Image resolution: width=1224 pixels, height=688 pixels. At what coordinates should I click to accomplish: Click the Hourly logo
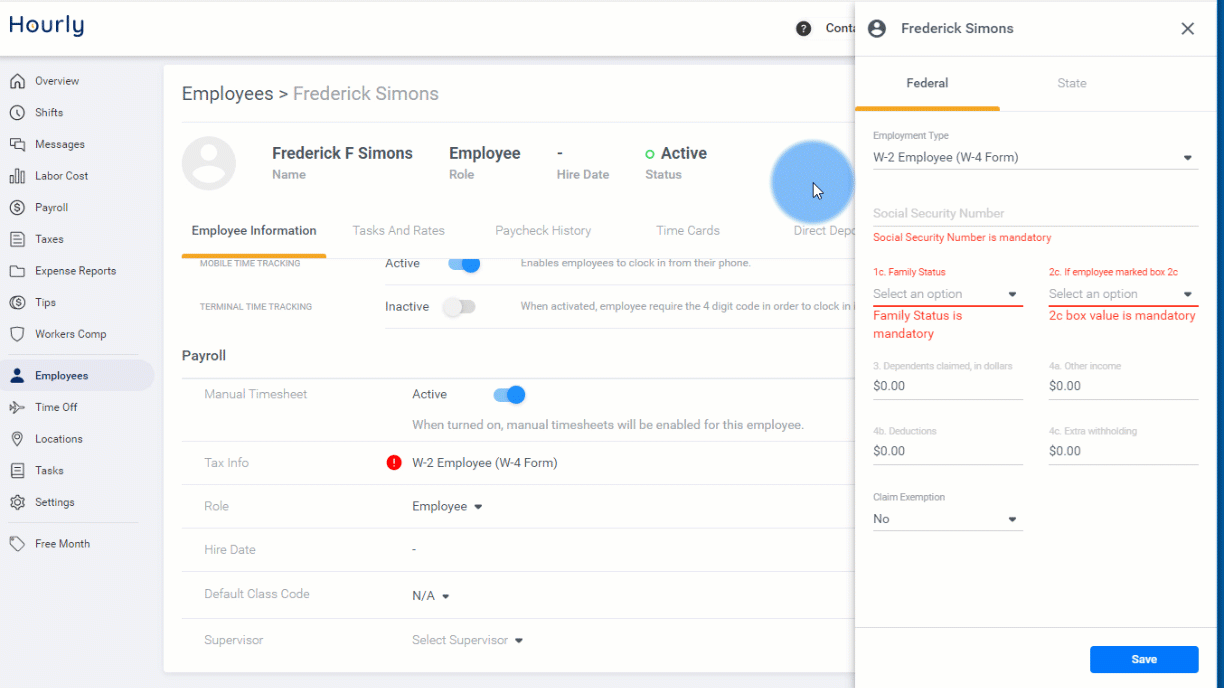46,26
